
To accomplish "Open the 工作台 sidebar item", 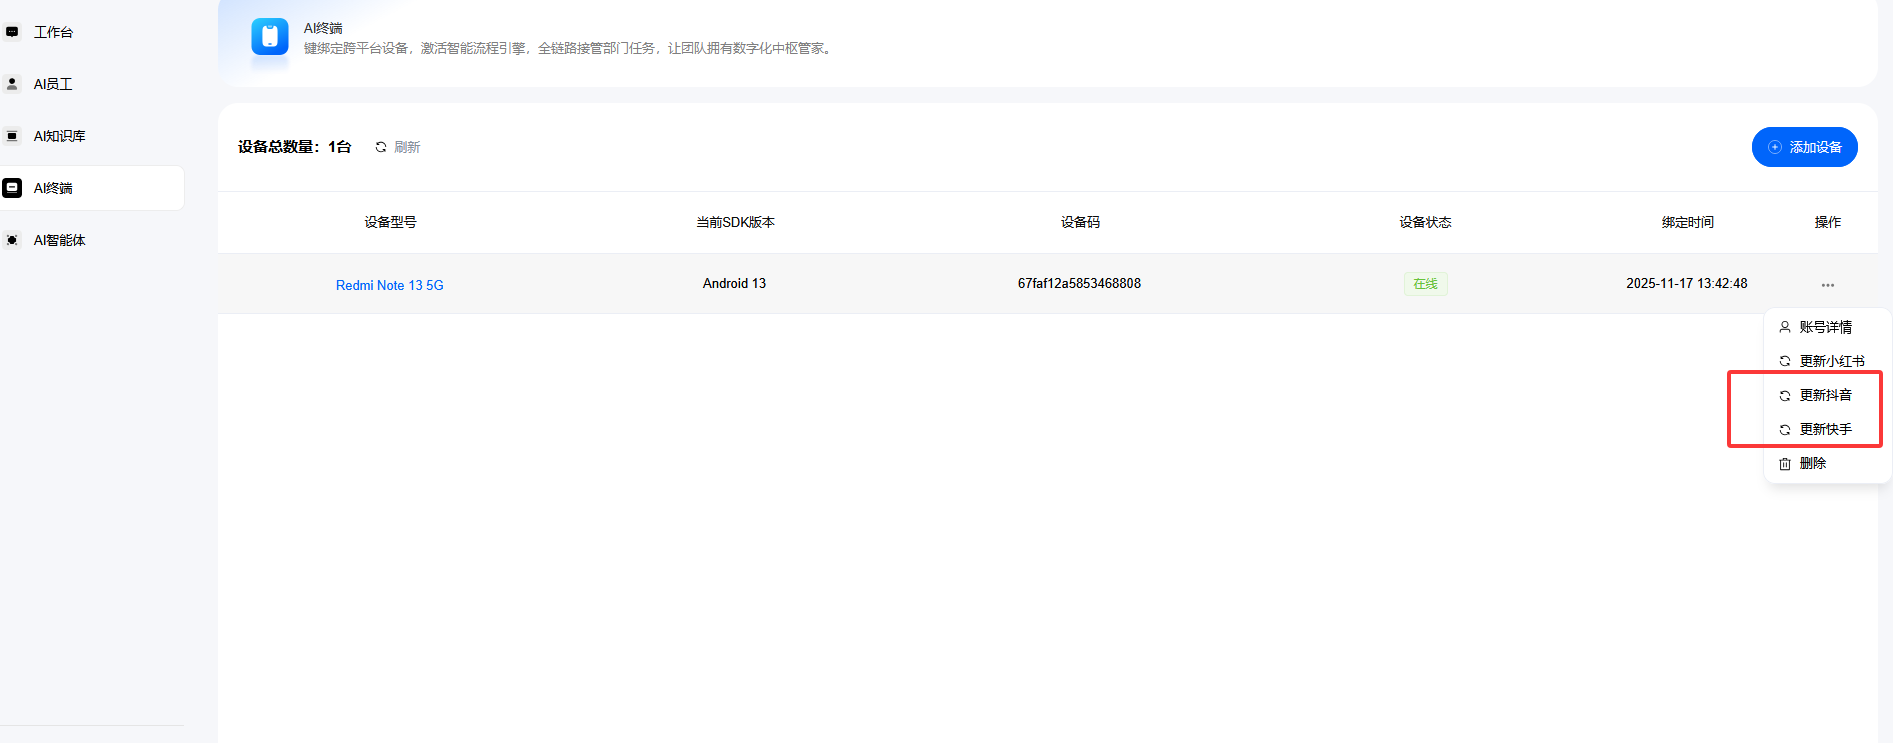I will coord(53,32).
